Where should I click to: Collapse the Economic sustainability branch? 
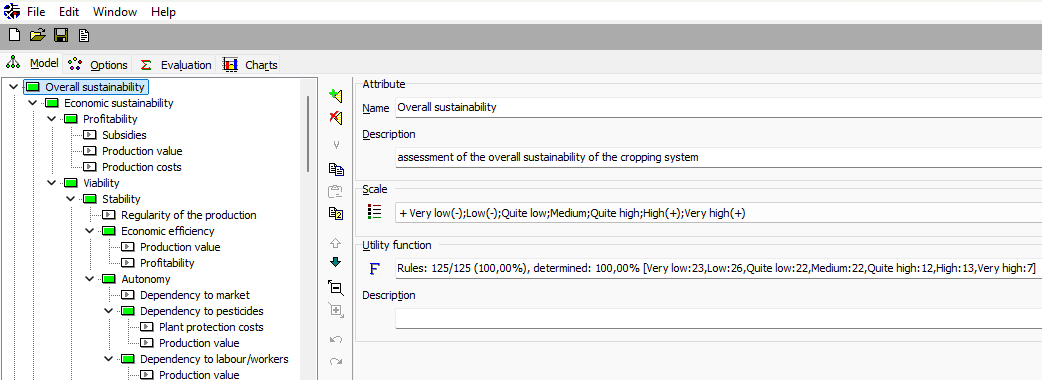click(33, 103)
